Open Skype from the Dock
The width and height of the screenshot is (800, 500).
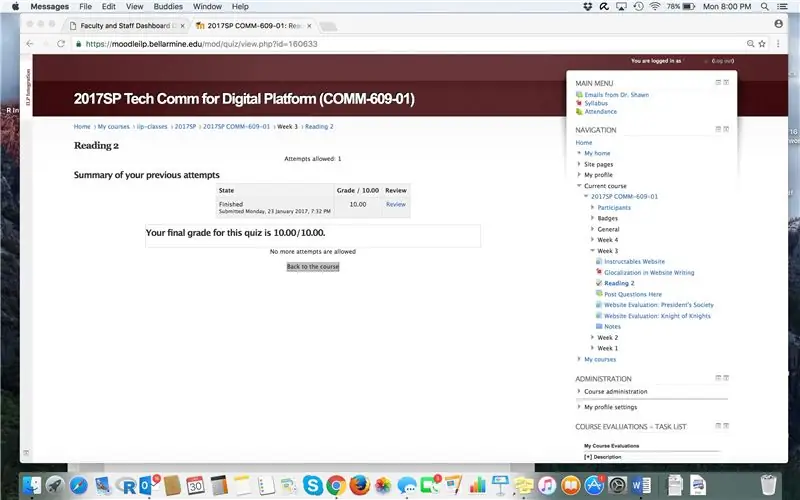(x=312, y=485)
